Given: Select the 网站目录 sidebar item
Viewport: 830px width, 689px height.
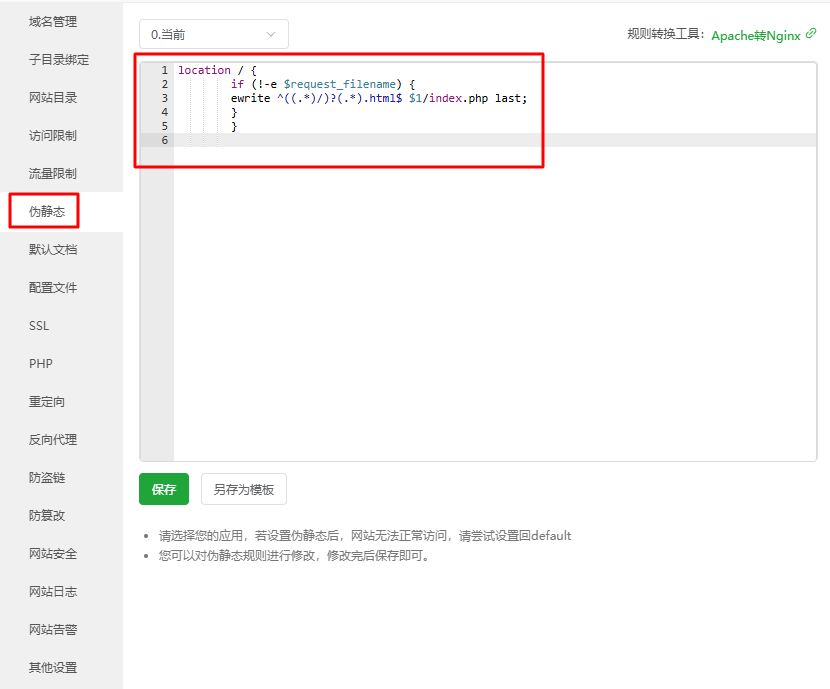Looking at the screenshot, I should click(x=53, y=97).
